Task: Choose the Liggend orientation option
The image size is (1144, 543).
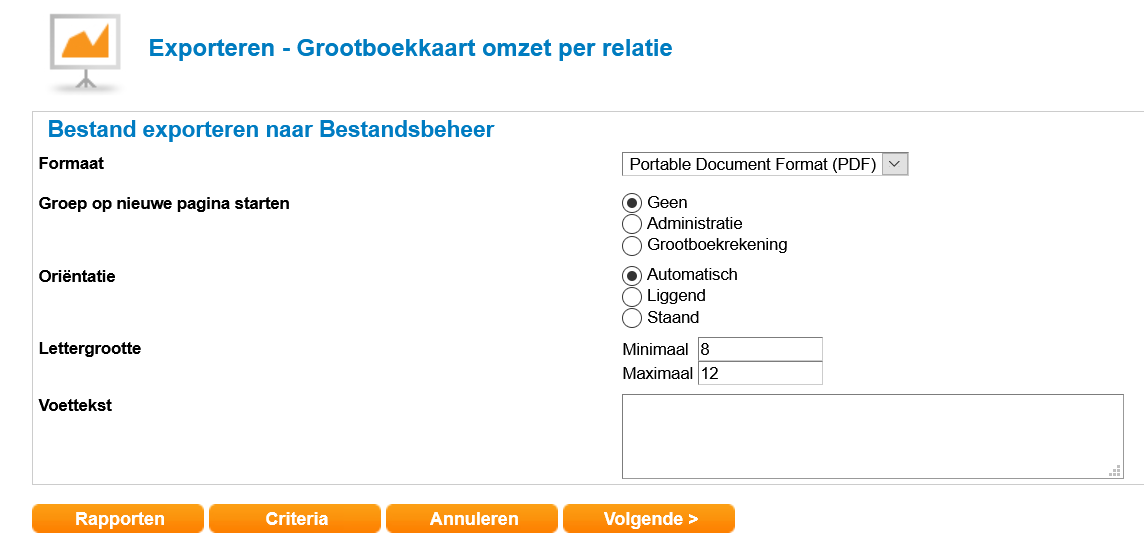Action: [632, 296]
